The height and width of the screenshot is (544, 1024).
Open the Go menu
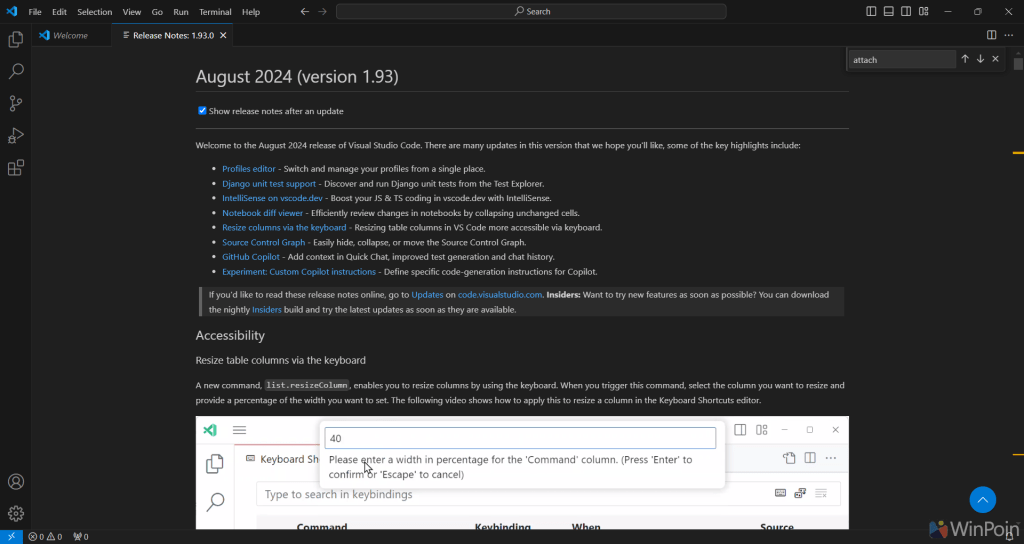[x=157, y=12]
